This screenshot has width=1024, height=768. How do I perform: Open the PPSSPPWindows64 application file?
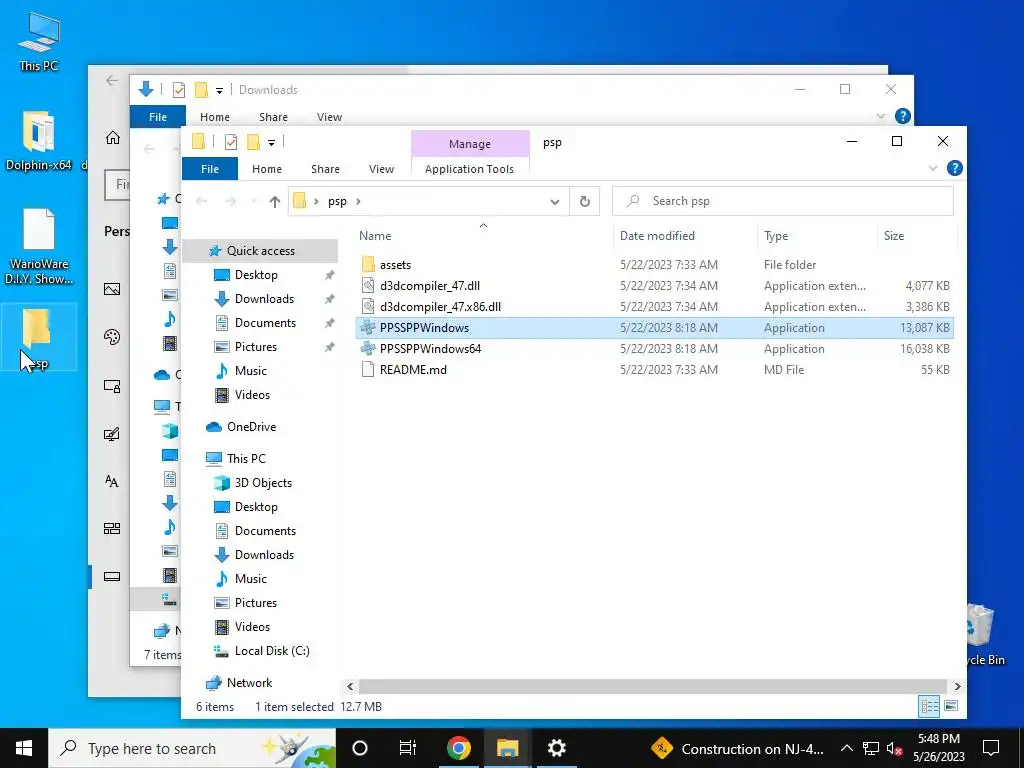pyautogui.click(x=430, y=349)
